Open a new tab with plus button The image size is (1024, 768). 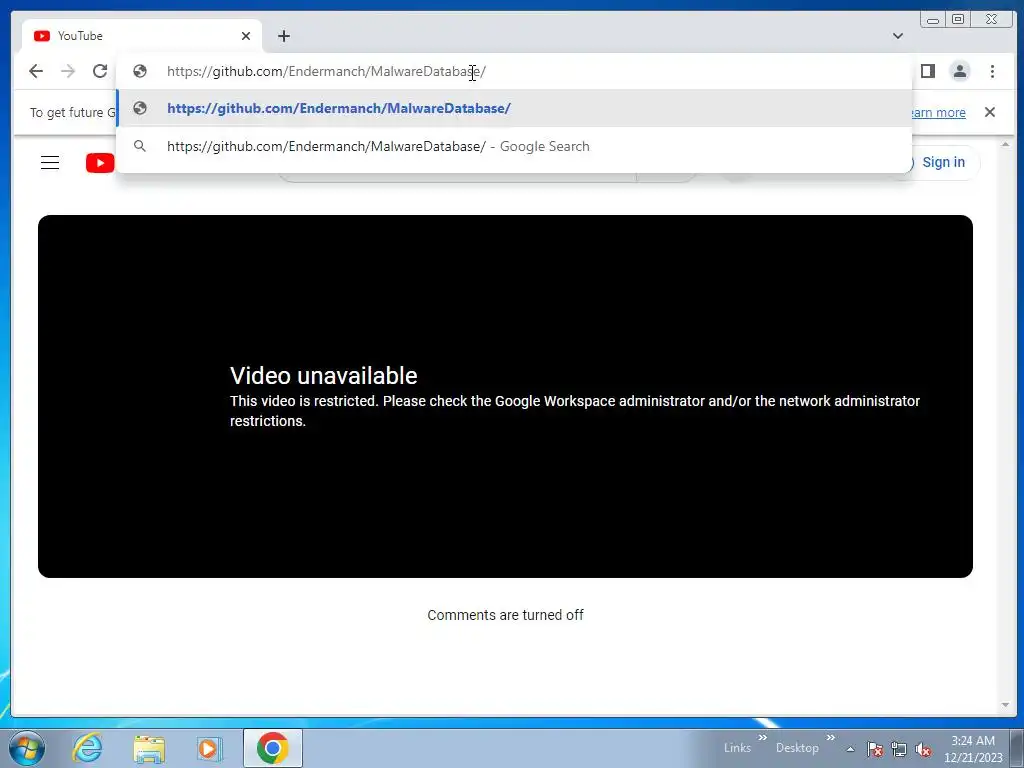click(283, 36)
